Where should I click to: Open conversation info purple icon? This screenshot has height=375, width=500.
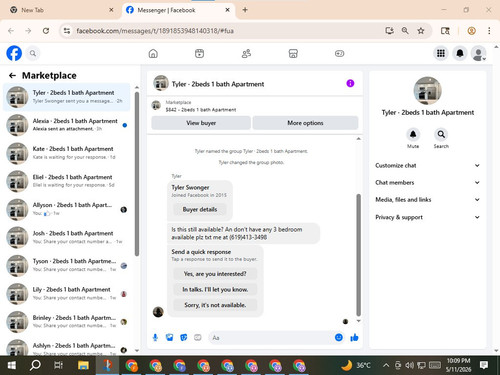click(350, 83)
